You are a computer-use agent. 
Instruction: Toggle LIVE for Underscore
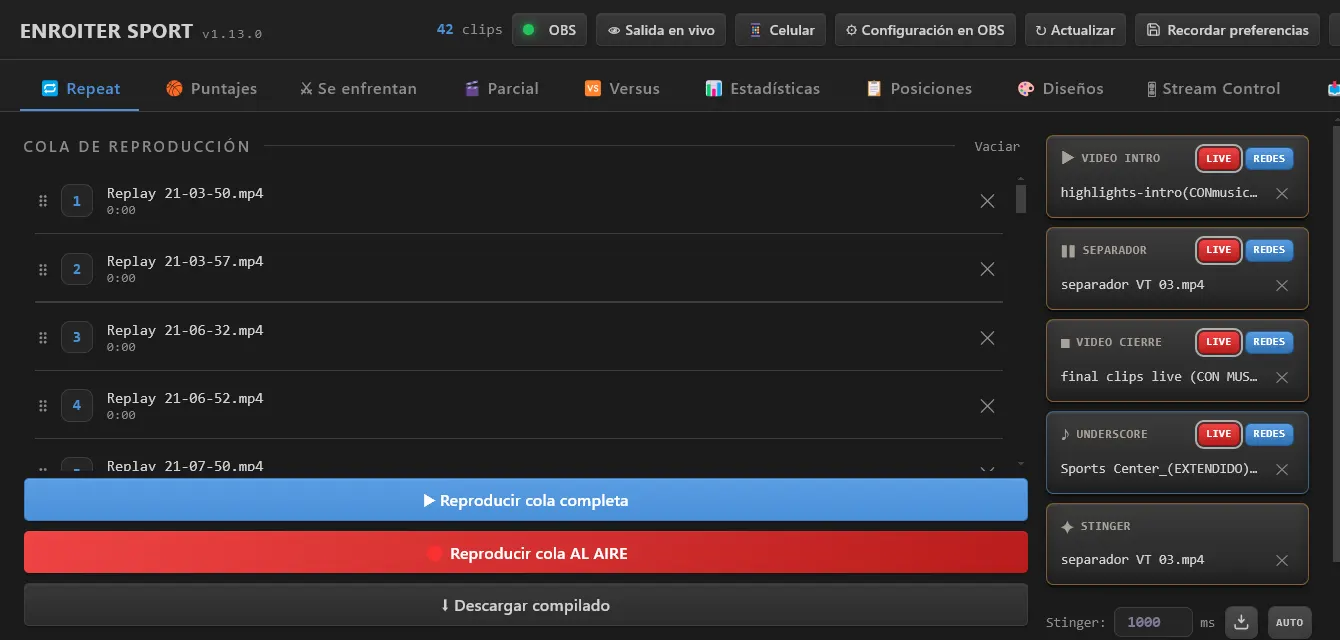pyautogui.click(x=1218, y=434)
